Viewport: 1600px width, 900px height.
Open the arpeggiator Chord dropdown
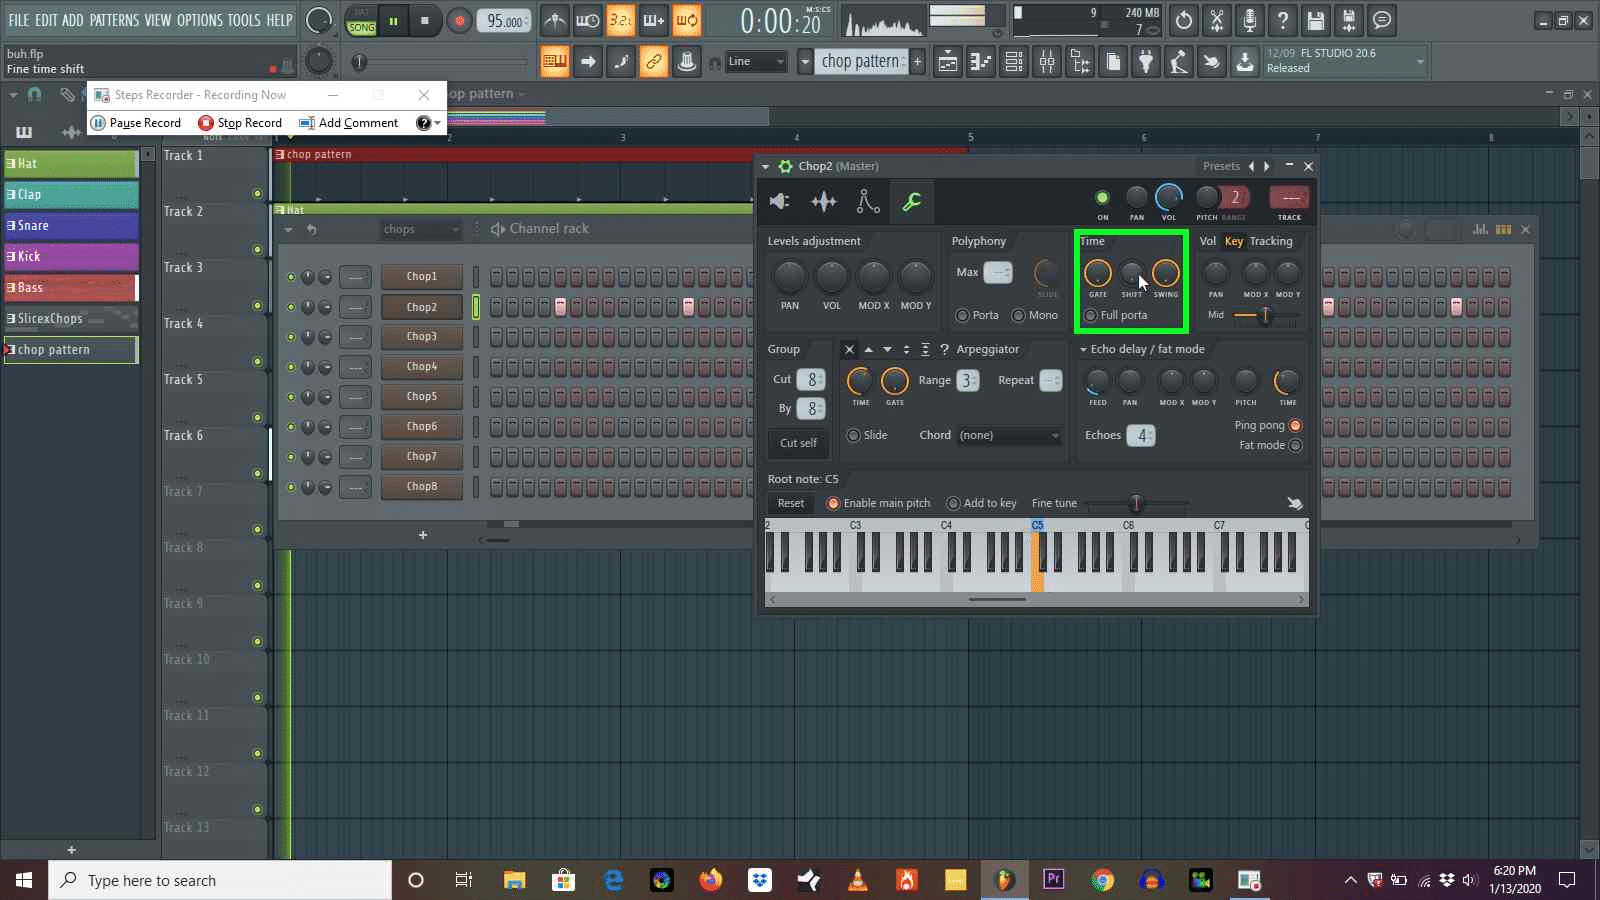tap(1009, 435)
